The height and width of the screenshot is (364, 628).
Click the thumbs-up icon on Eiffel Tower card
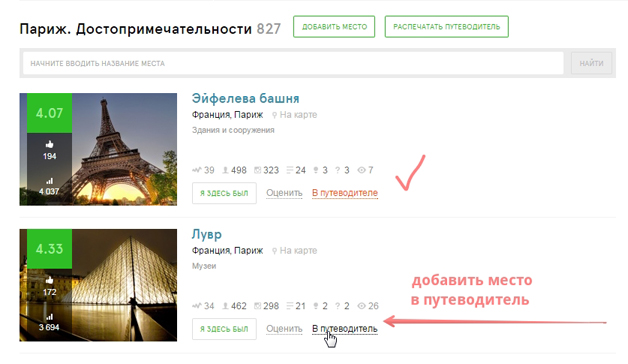(x=49, y=144)
